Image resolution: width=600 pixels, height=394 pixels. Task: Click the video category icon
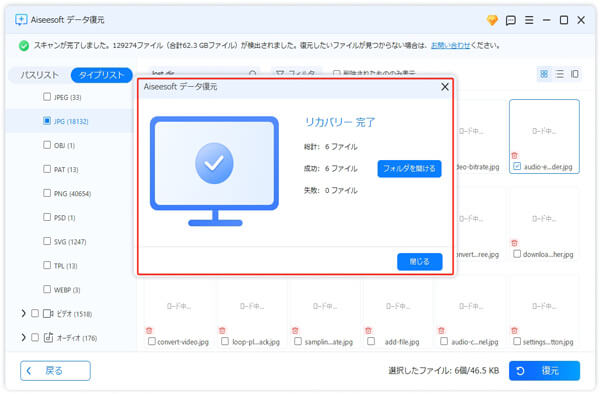tap(48, 314)
